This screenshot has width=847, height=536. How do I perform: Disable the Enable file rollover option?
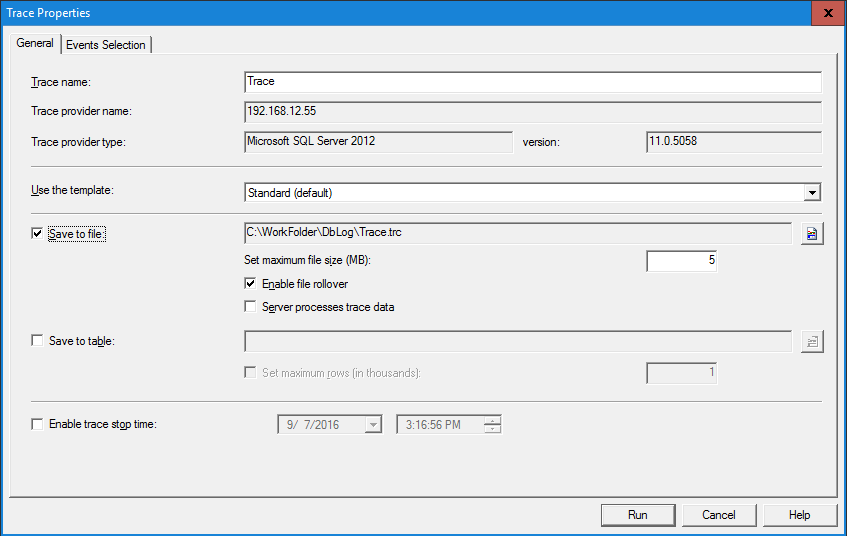tap(250, 284)
